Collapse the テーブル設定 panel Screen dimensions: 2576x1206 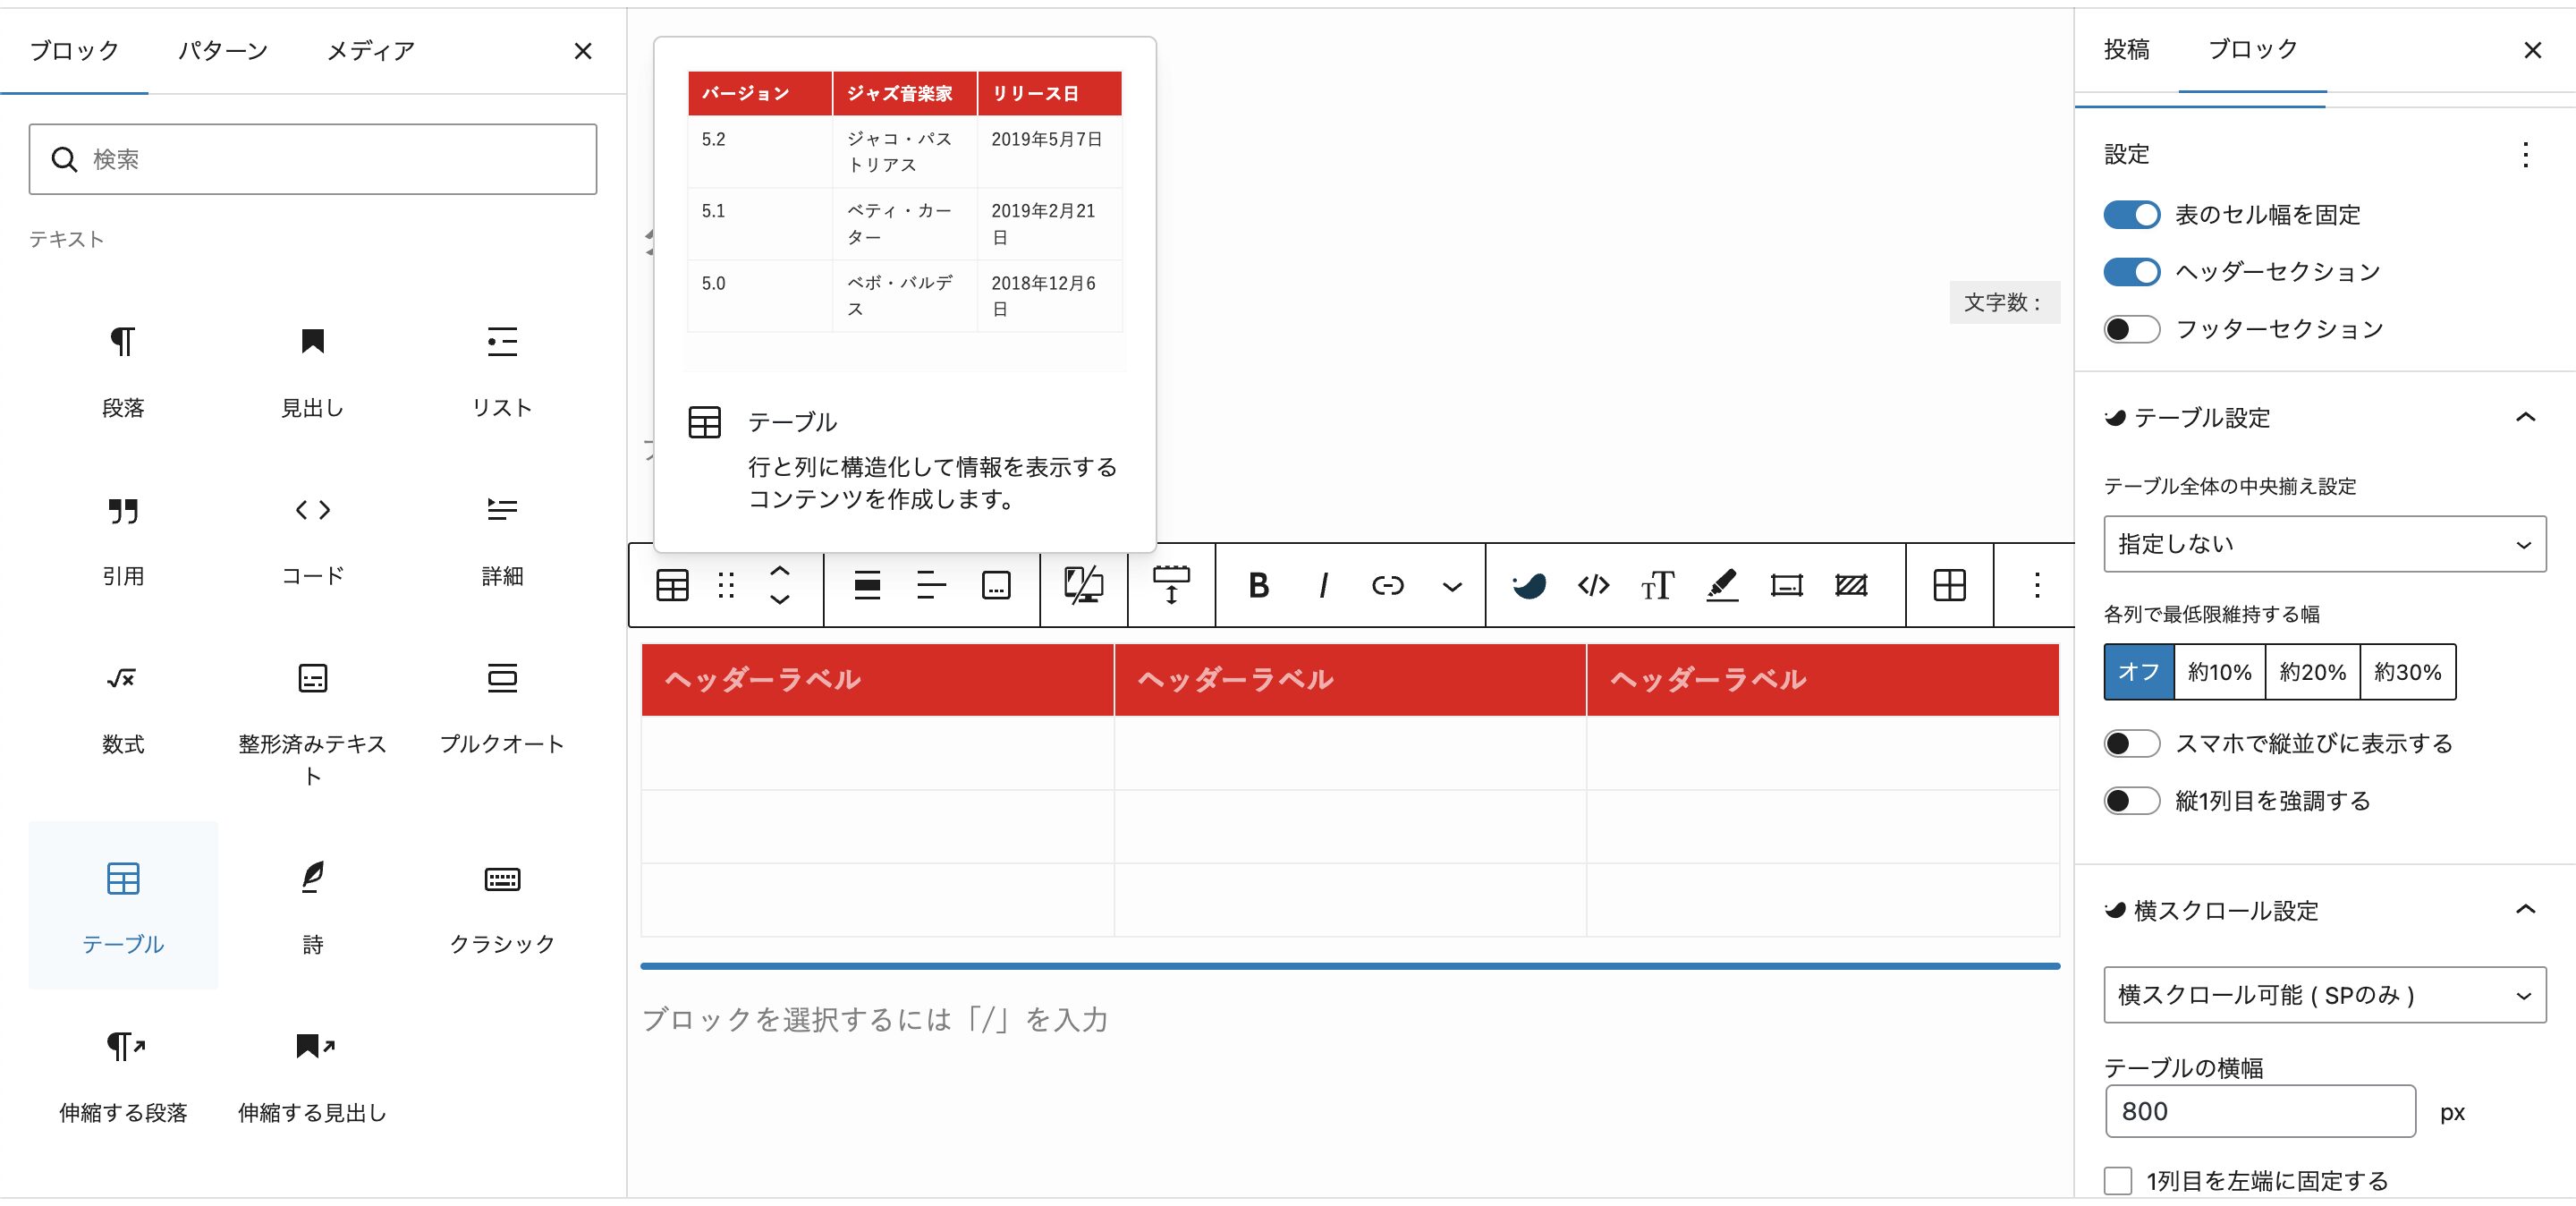pyautogui.click(x=2525, y=417)
